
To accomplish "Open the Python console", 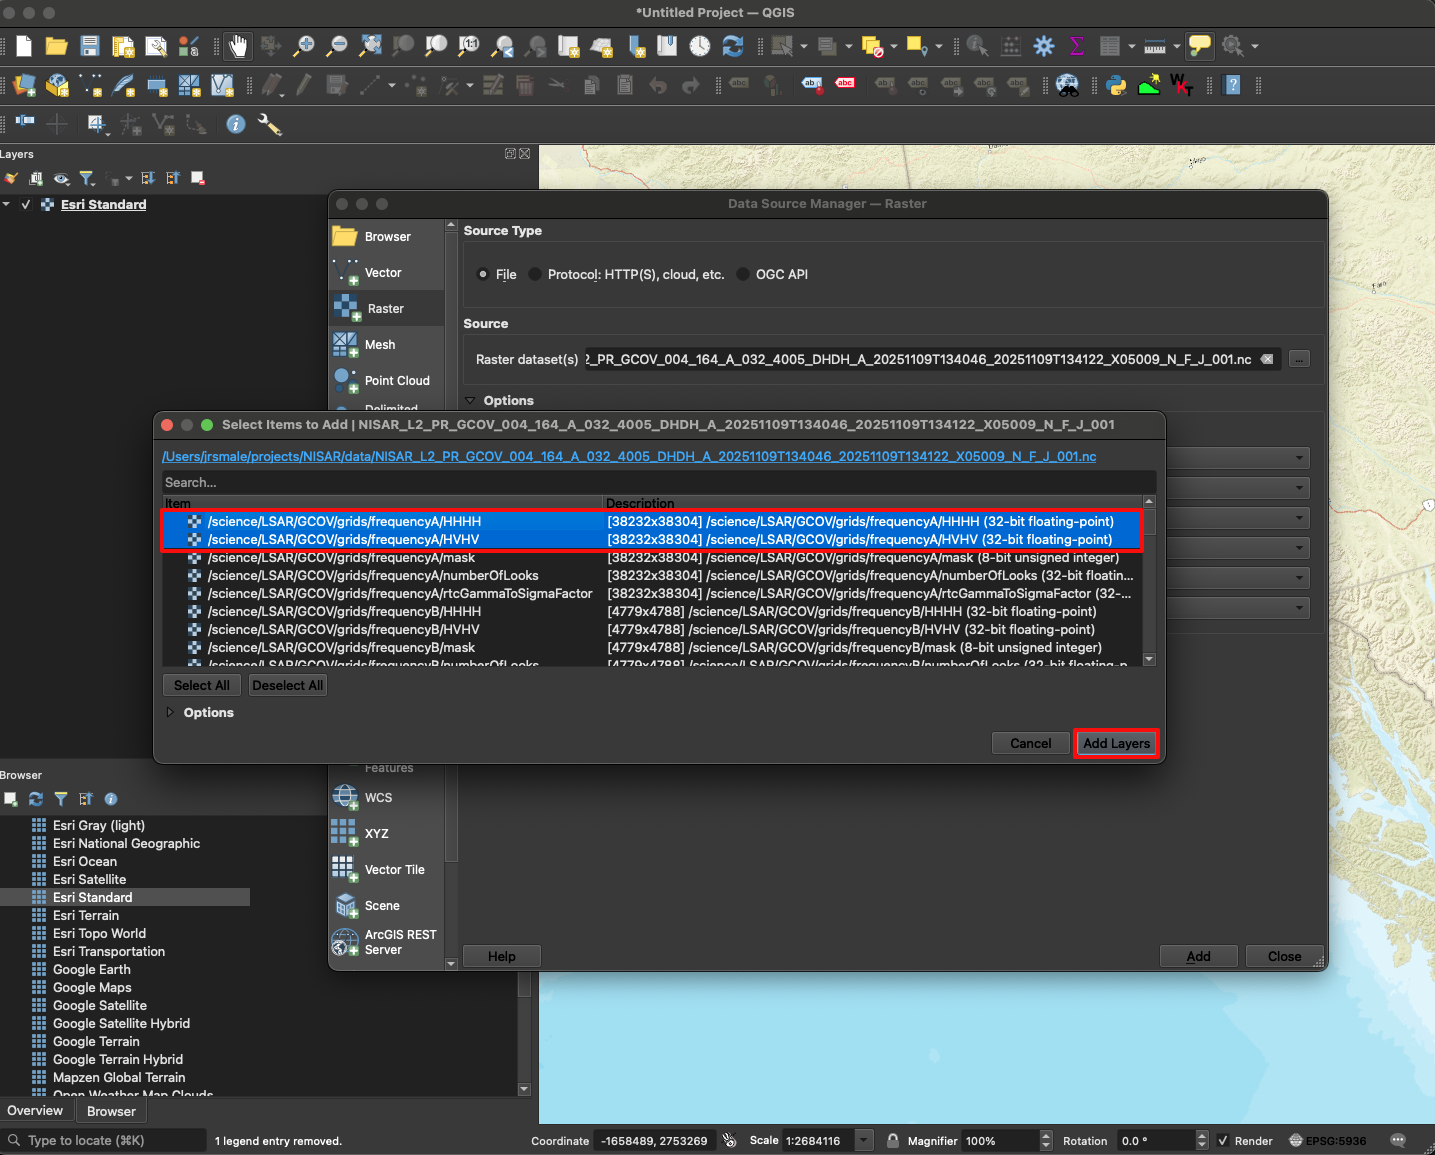I will pos(1116,86).
